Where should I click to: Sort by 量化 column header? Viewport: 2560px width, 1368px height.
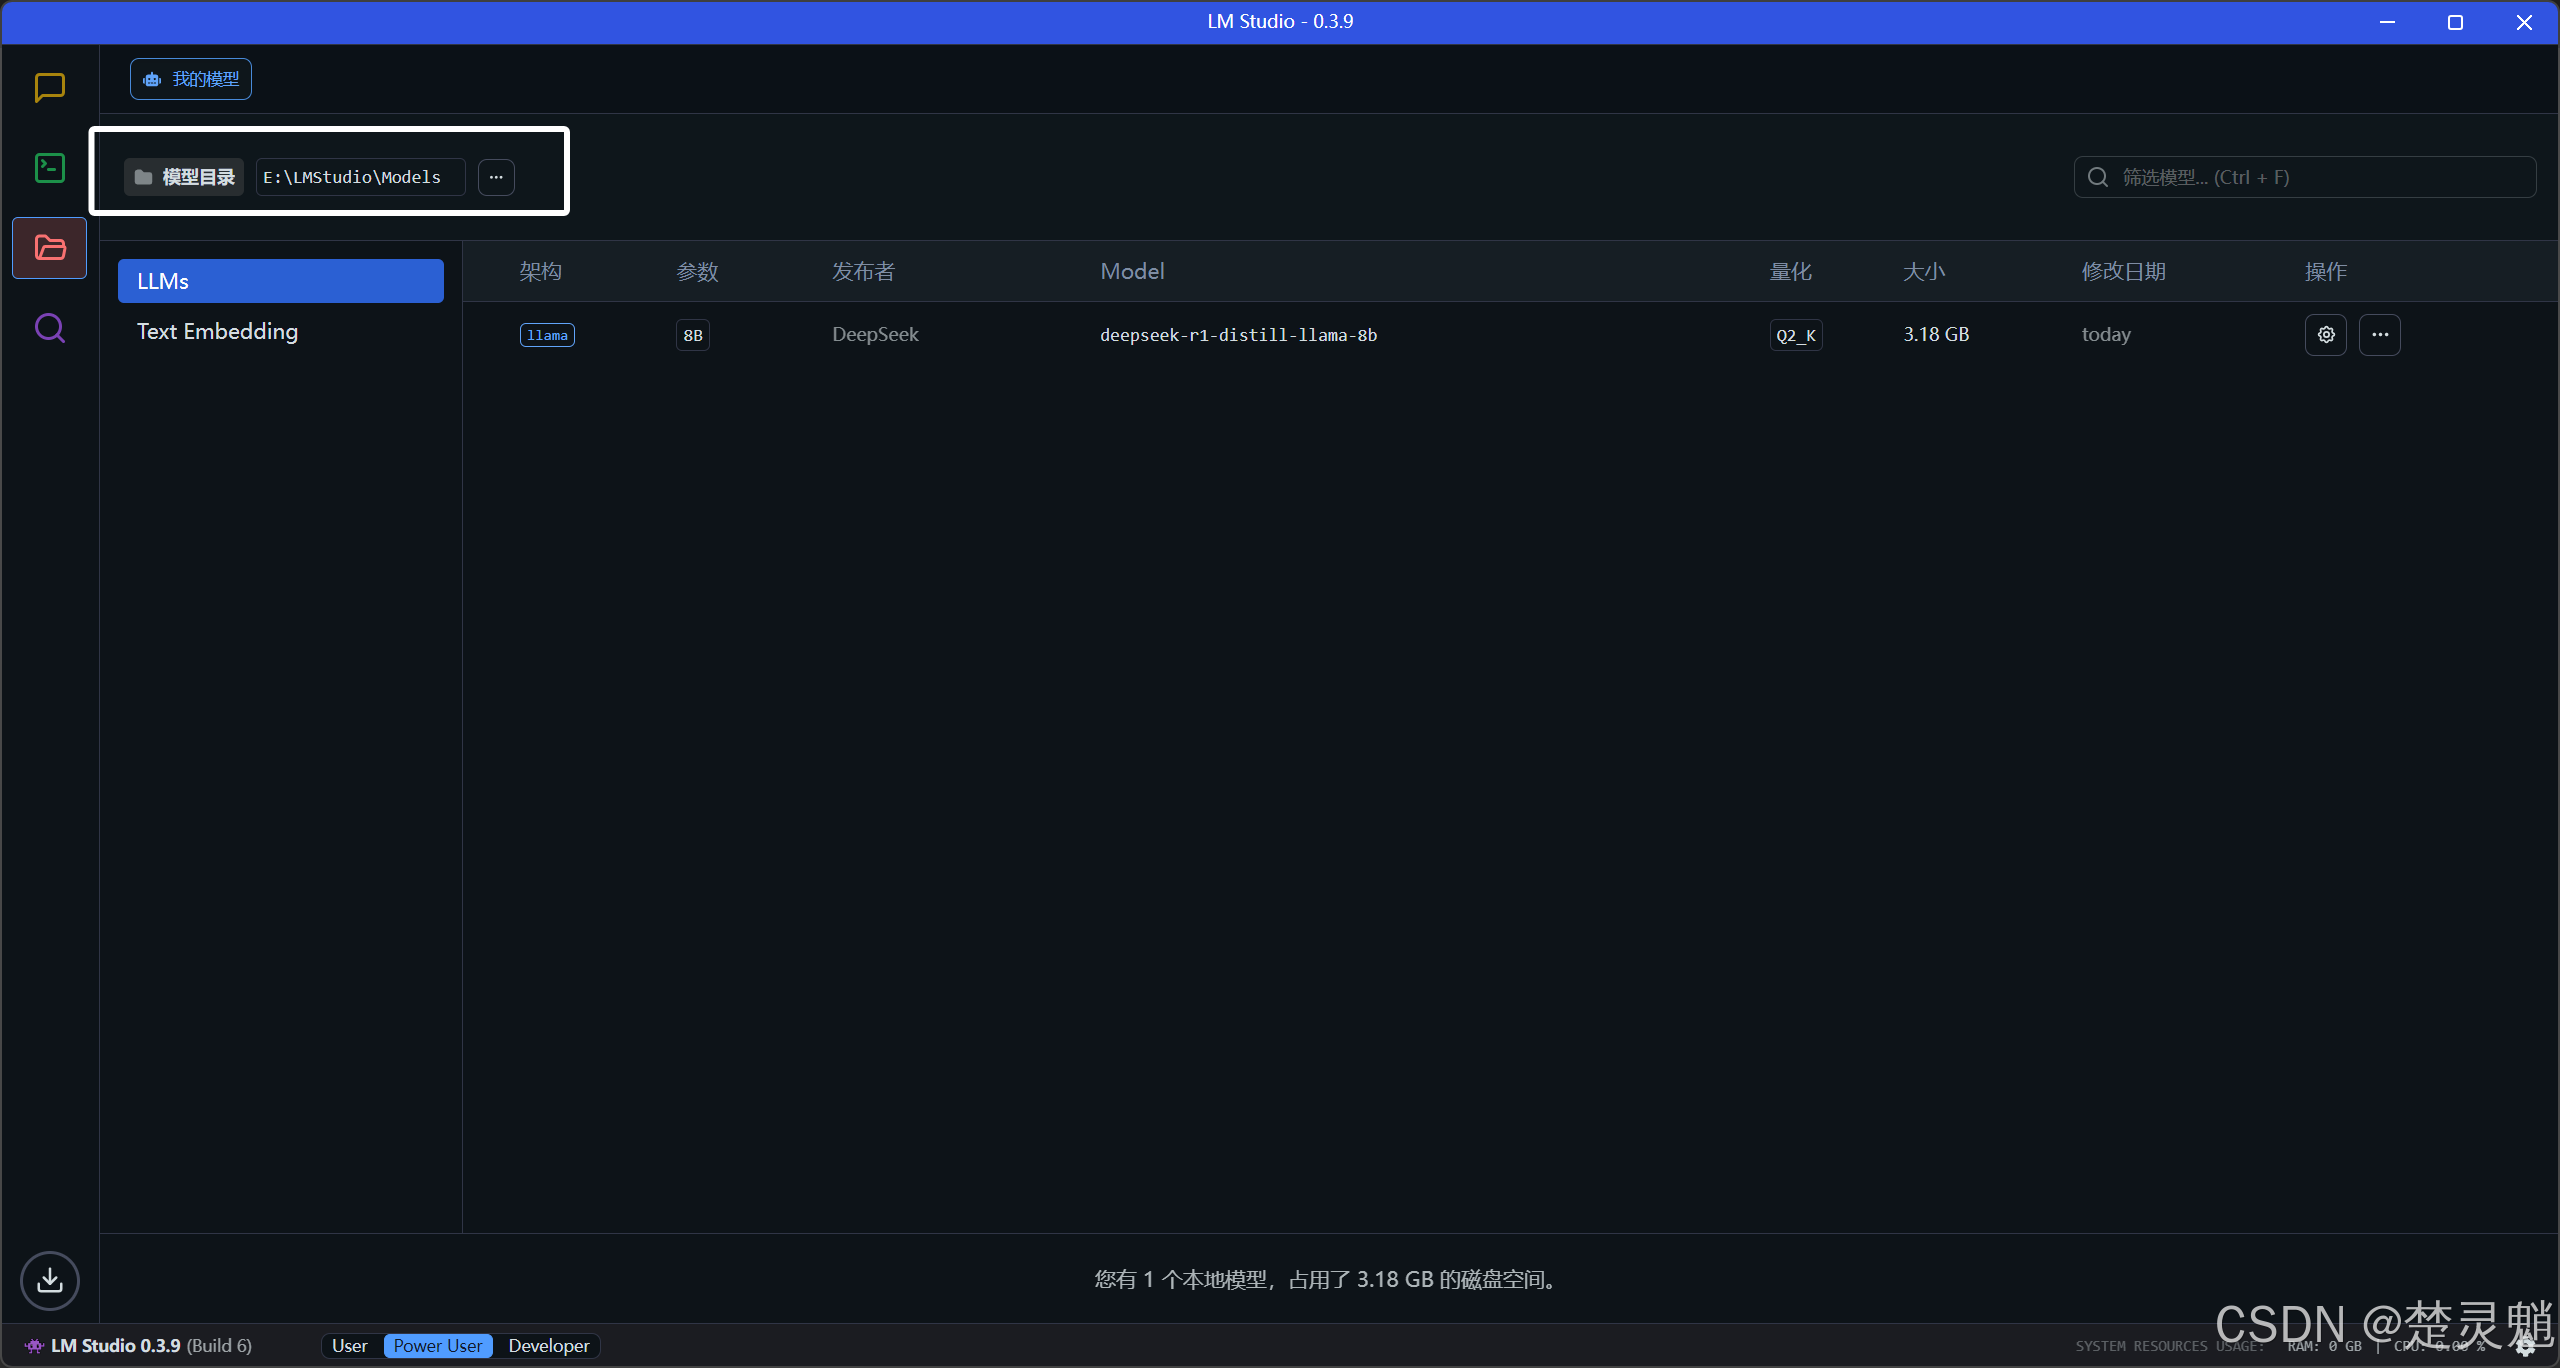[1790, 271]
